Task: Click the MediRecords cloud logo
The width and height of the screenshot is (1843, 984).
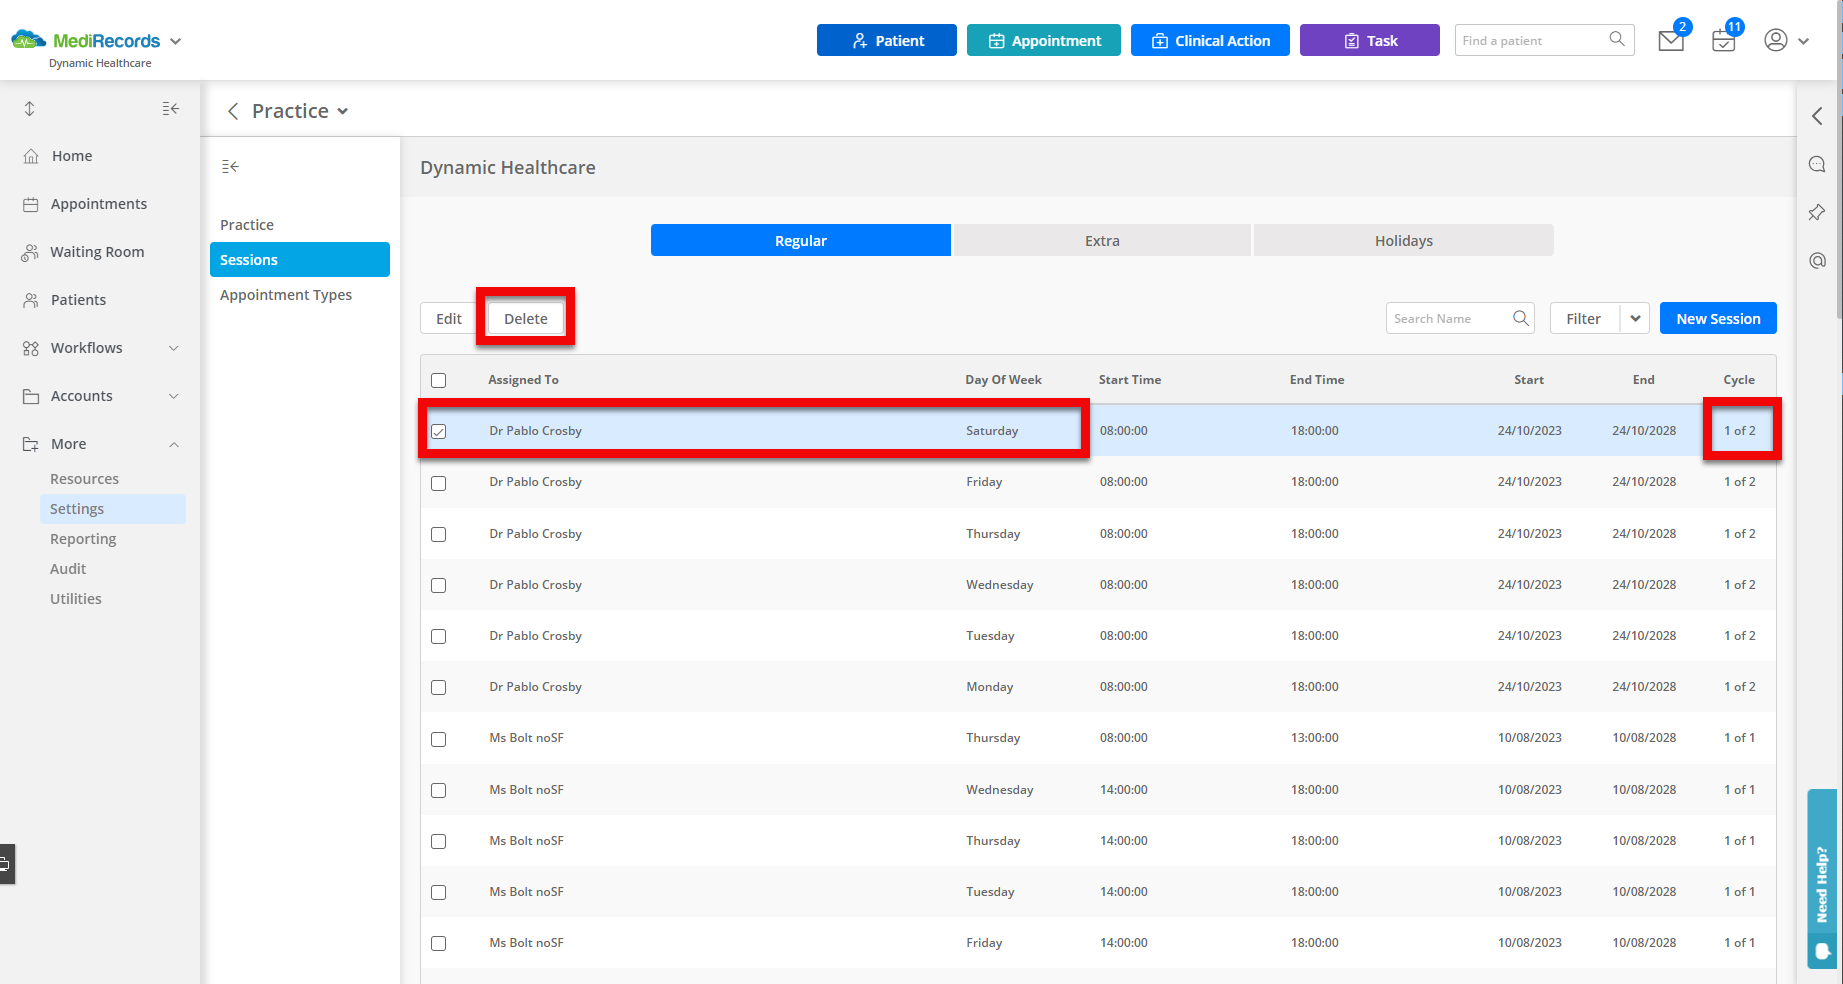Action: click(28, 40)
